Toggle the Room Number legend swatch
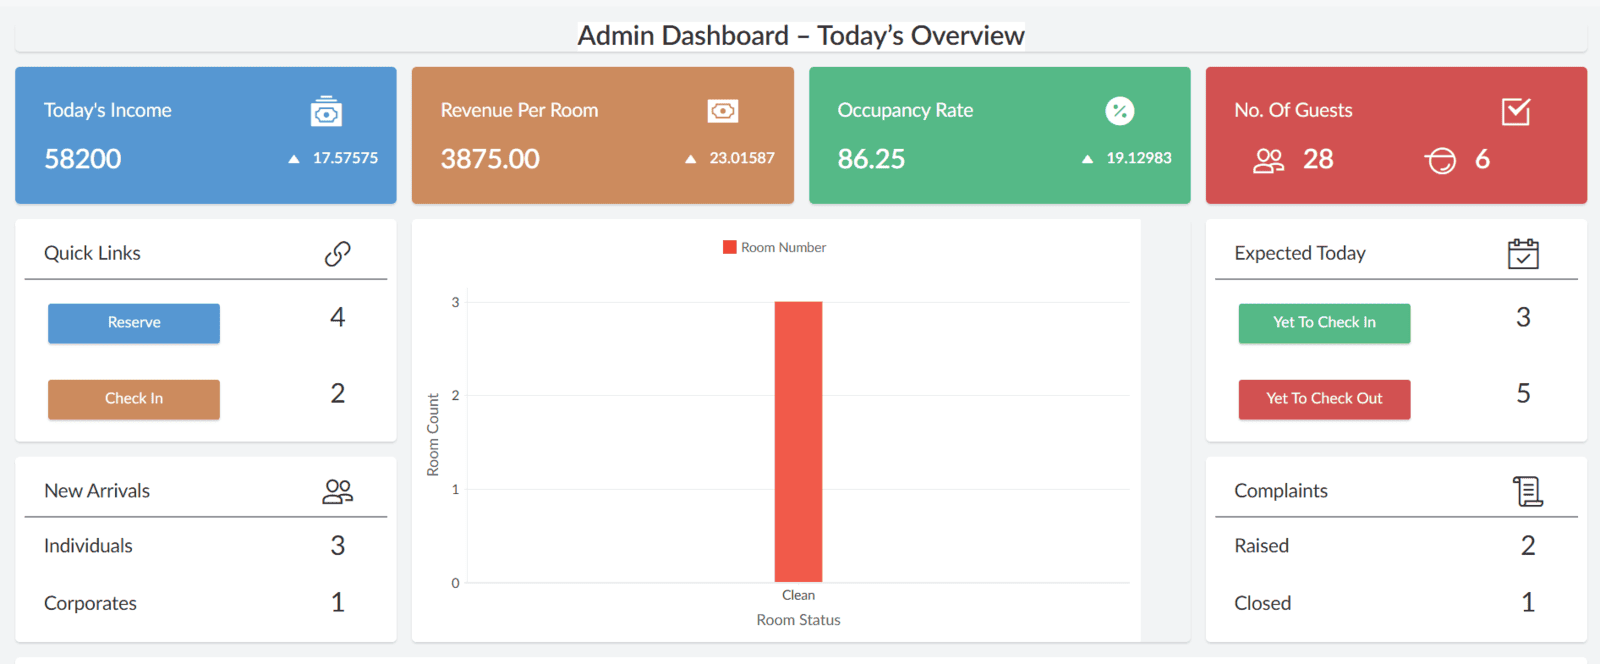The height and width of the screenshot is (664, 1600). [x=730, y=247]
